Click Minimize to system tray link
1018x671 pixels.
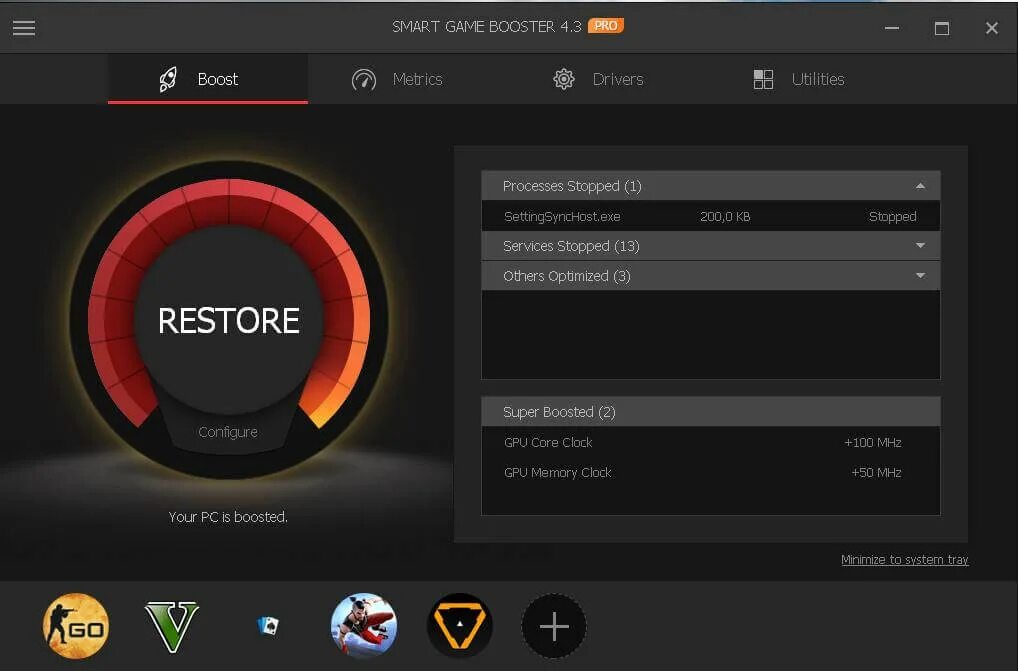click(x=904, y=559)
